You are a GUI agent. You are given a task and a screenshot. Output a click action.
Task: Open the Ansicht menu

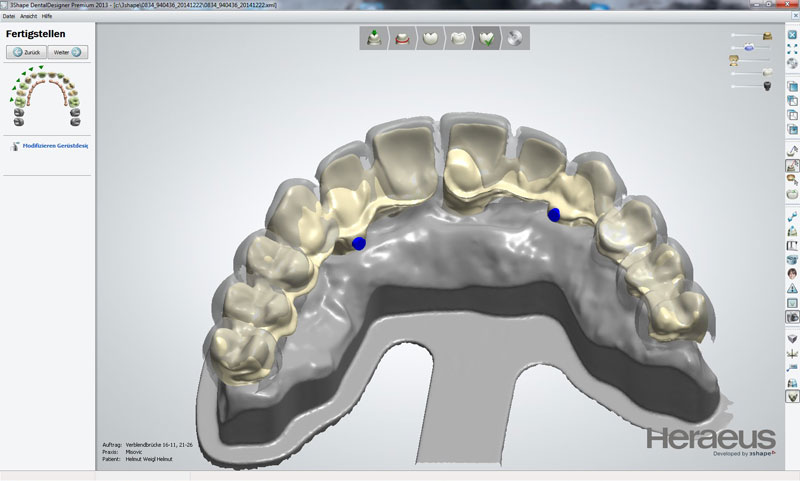pos(27,17)
